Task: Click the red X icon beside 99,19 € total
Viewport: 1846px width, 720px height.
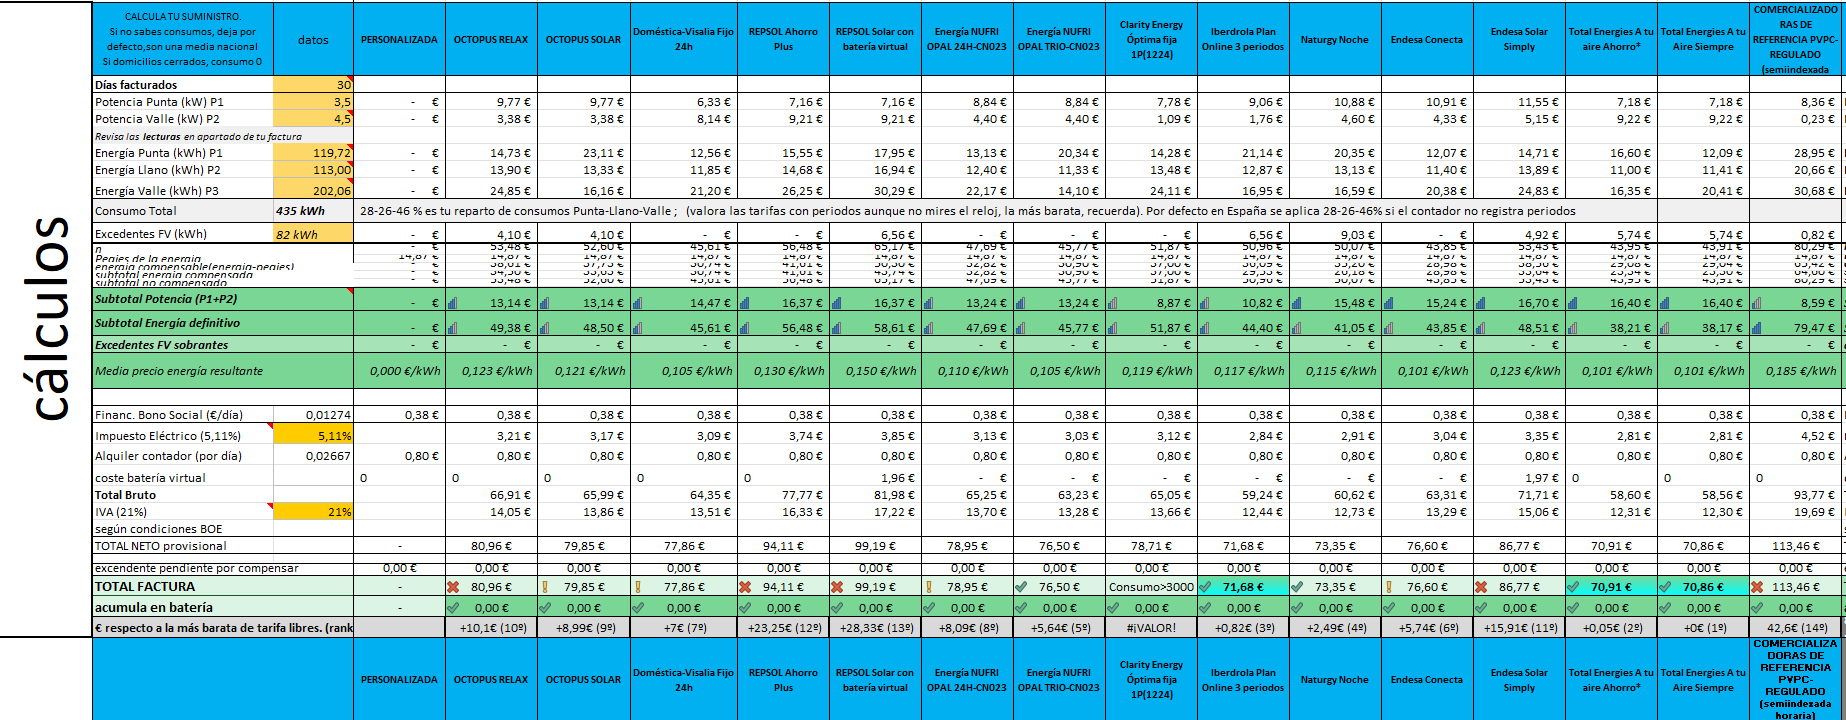Action: point(837,587)
